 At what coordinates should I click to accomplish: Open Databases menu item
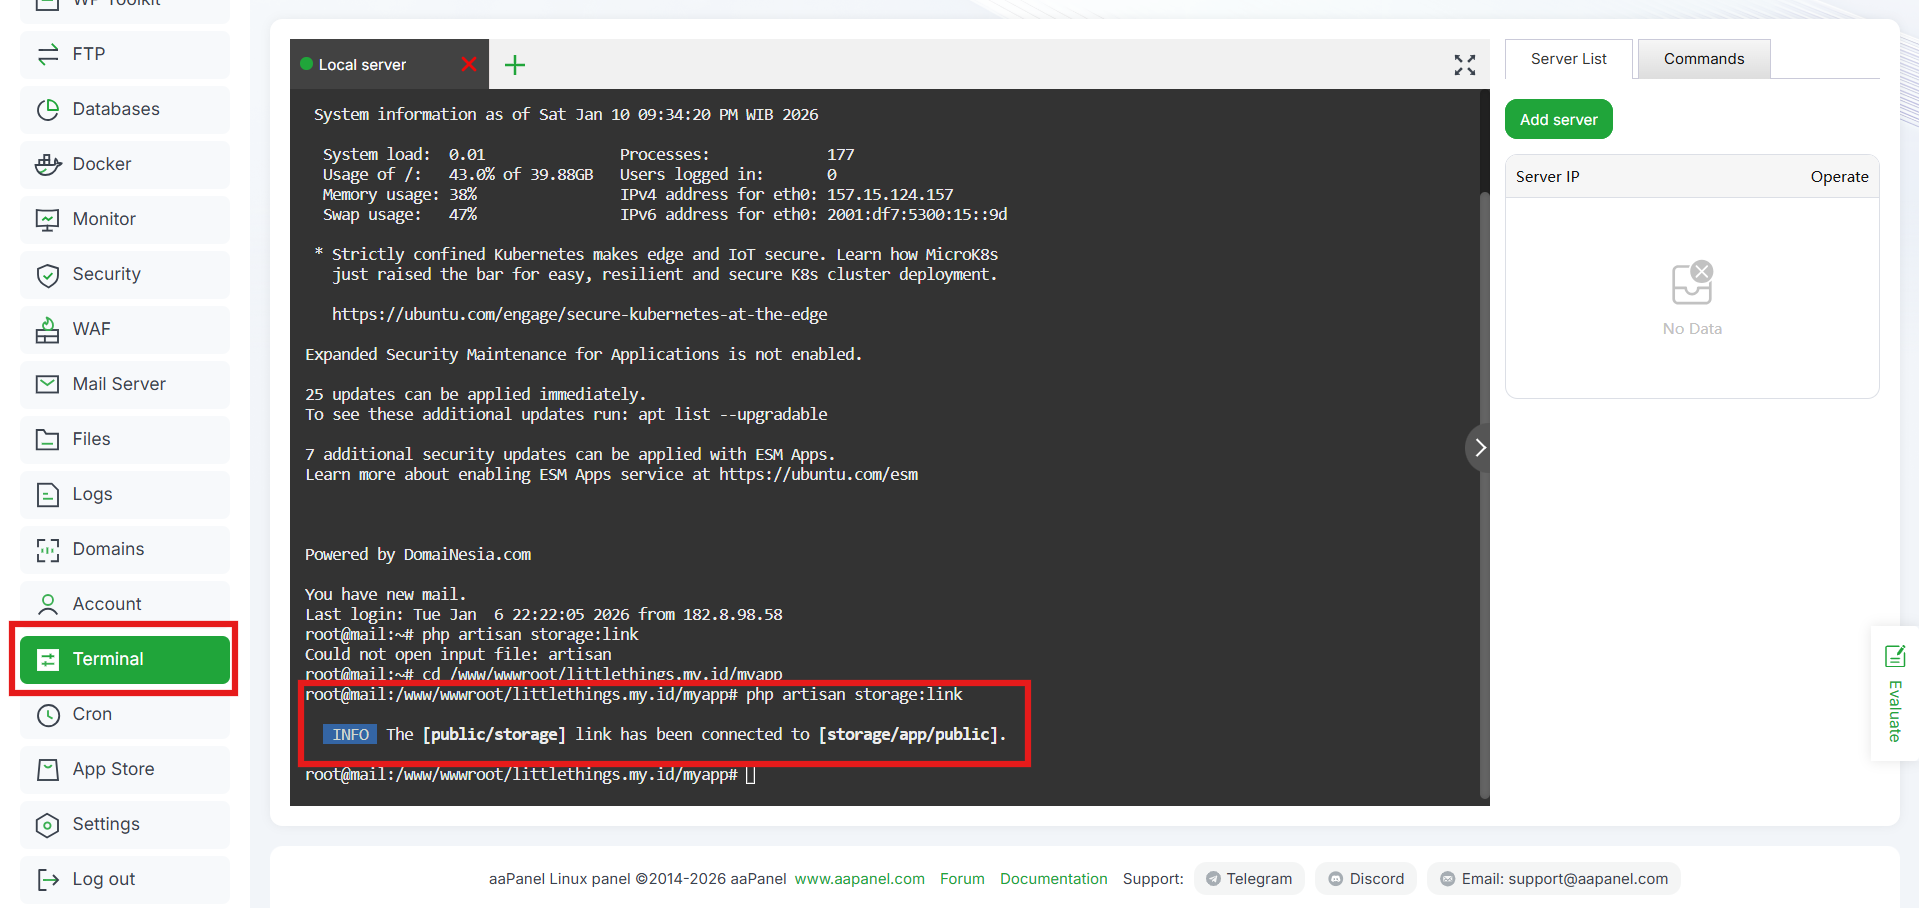click(x=125, y=109)
